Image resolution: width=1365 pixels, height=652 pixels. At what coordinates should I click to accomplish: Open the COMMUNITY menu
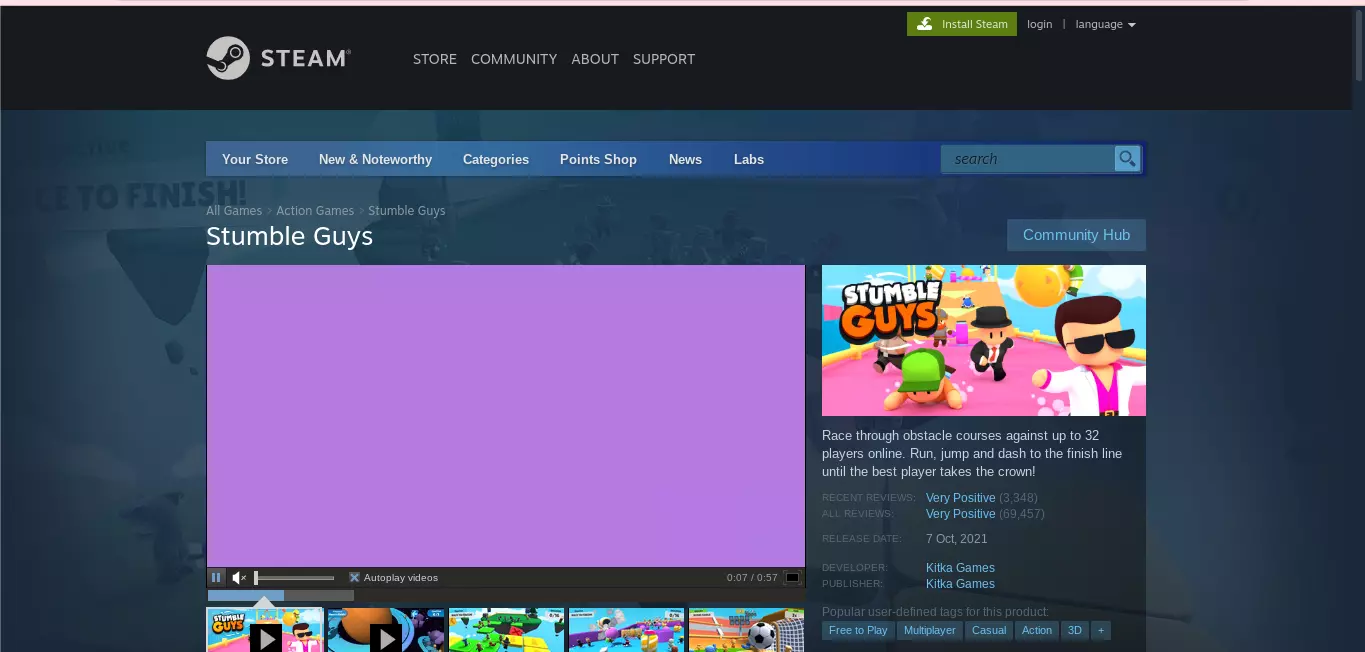(x=514, y=59)
